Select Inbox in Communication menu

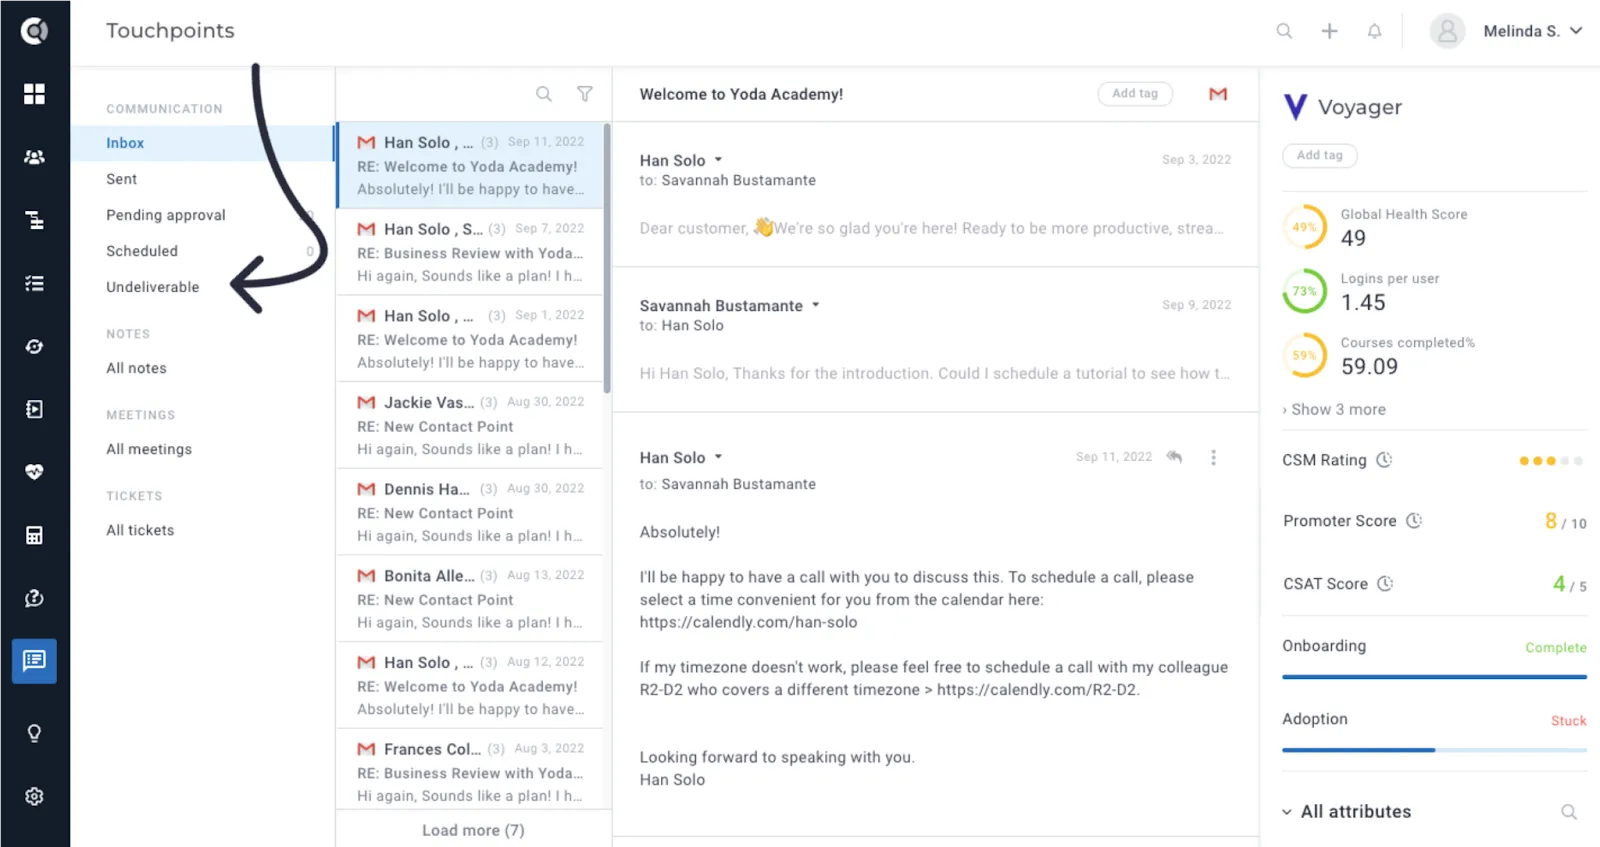tap(203, 143)
